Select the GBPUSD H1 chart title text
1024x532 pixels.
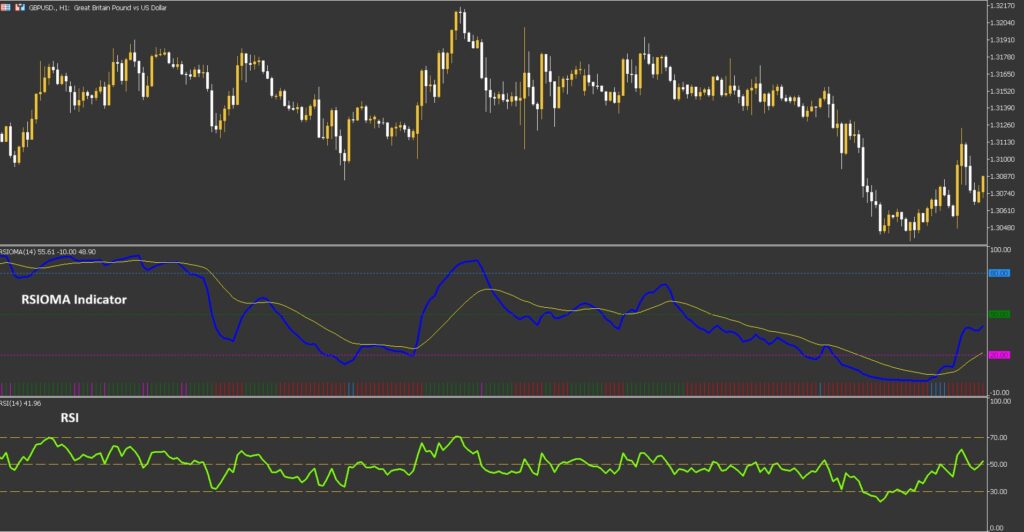99,6
